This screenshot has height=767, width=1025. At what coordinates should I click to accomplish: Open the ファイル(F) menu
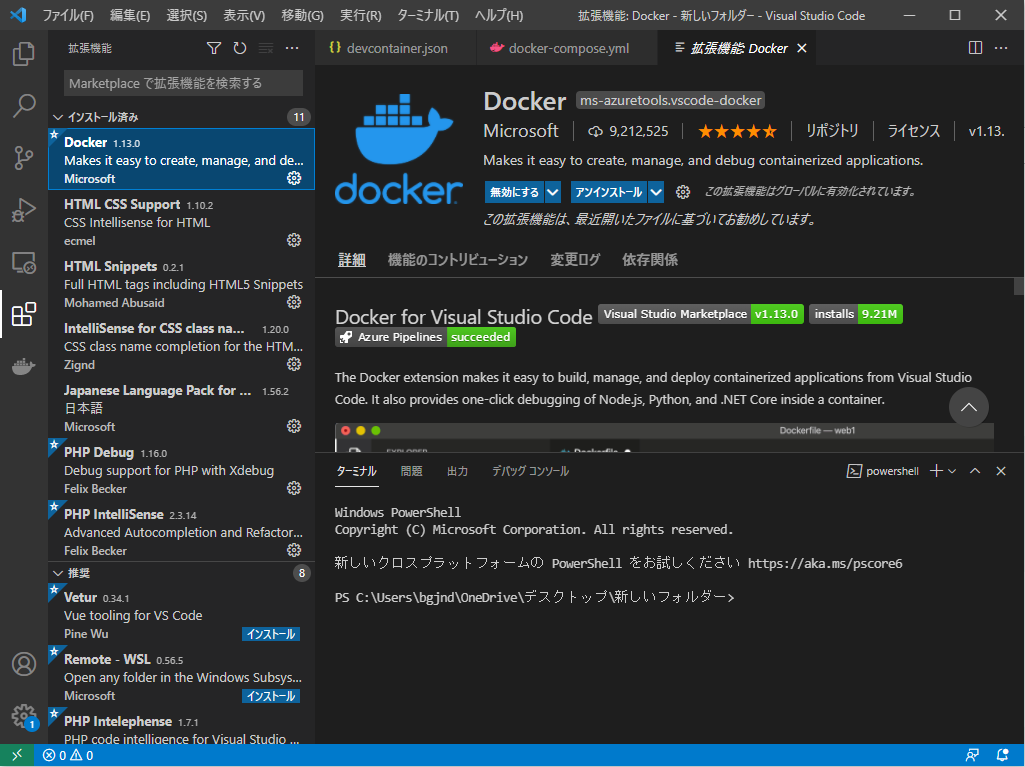click(68, 15)
